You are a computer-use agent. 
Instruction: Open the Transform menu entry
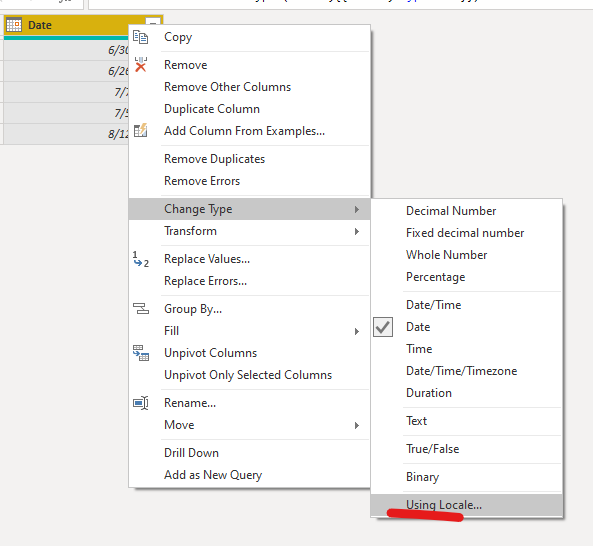[249, 231]
